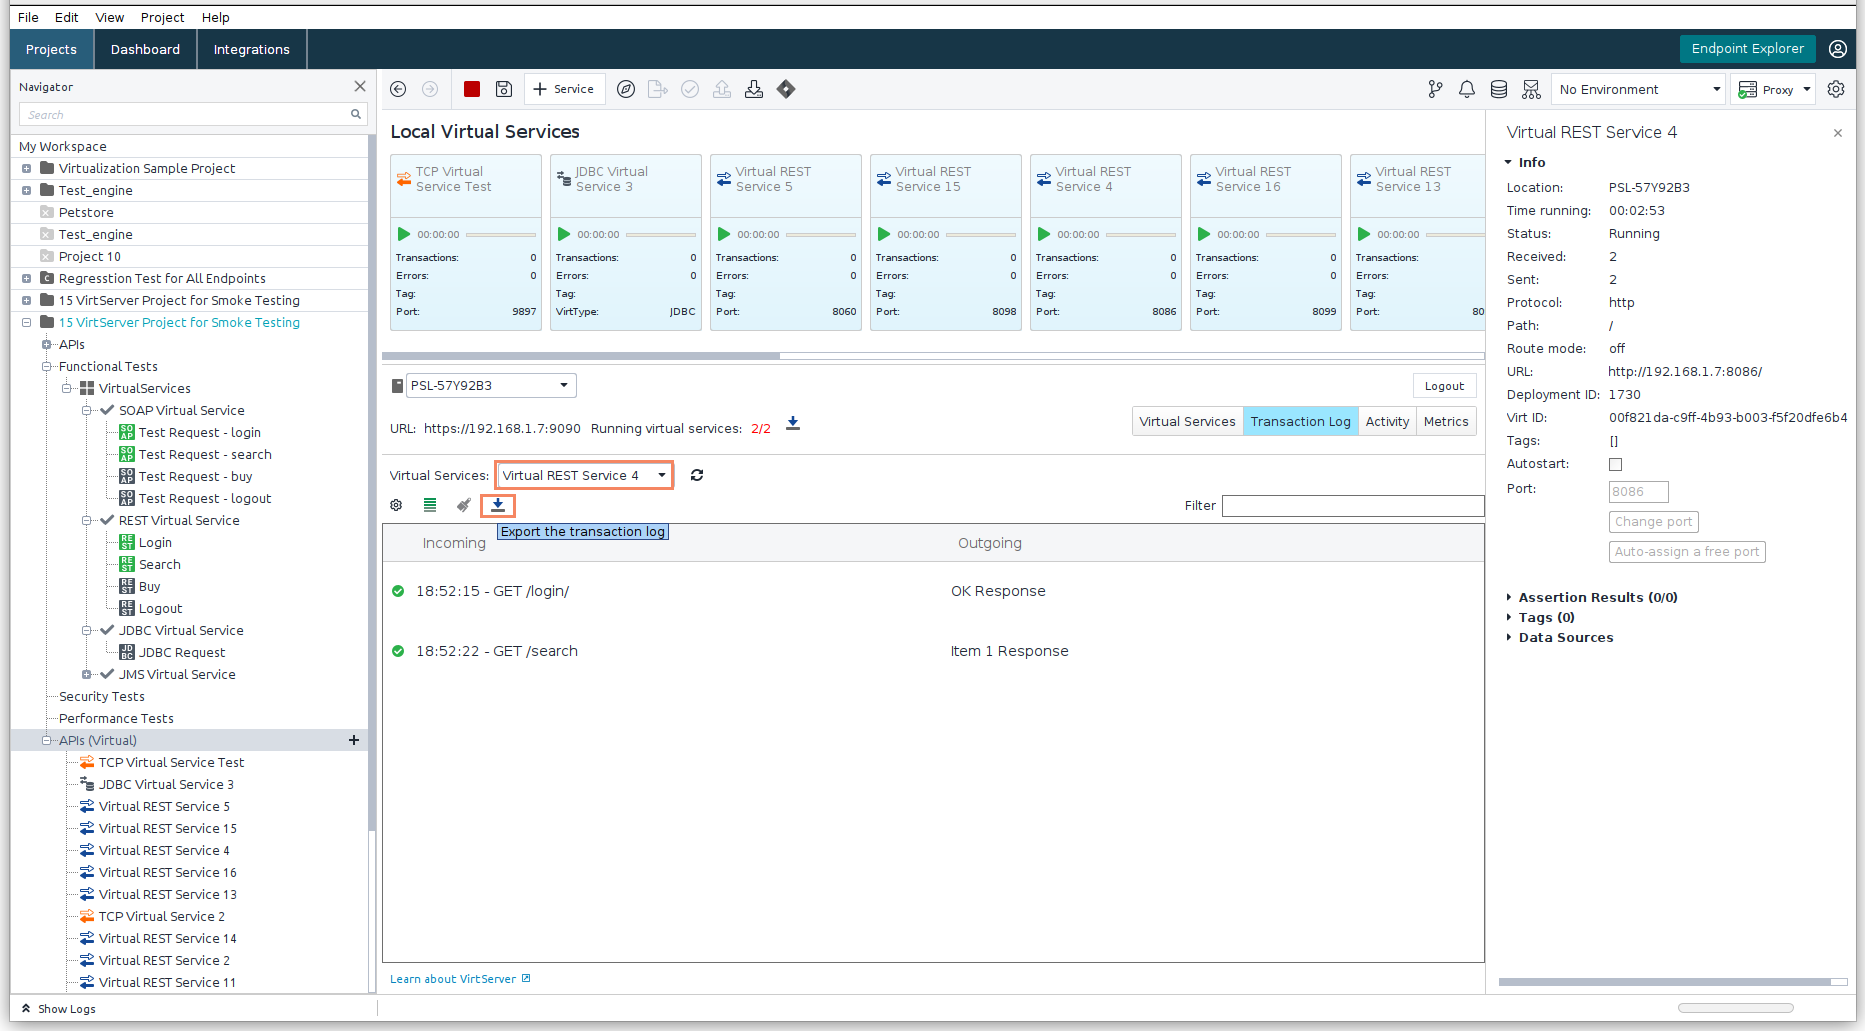This screenshot has height=1031, width=1865.
Task: Click the red Stop button in toolbar
Action: click(472, 89)
